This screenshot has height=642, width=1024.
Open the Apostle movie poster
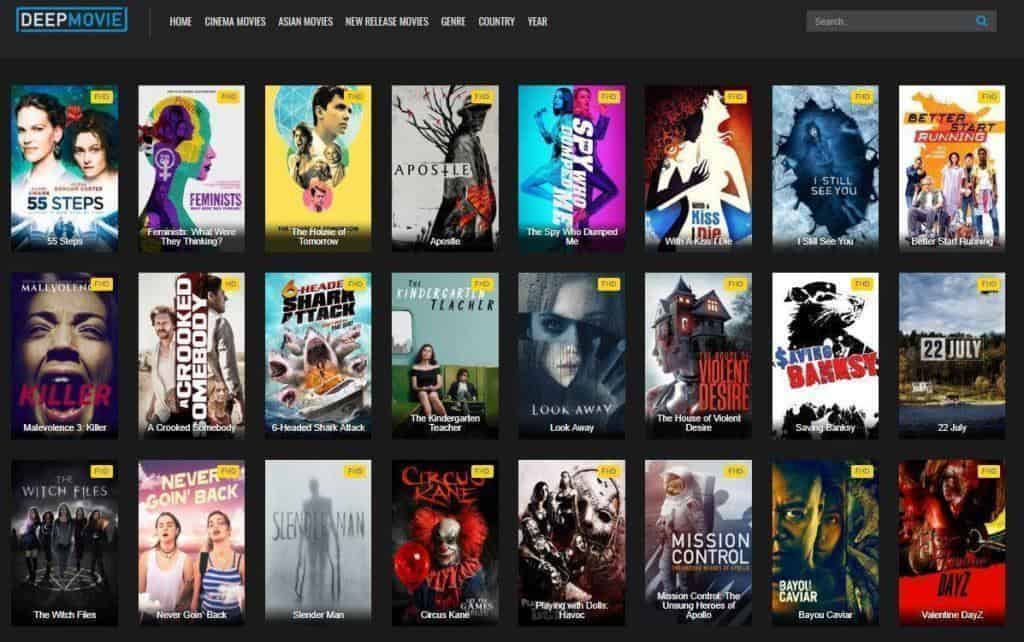[x=445, y=168]
